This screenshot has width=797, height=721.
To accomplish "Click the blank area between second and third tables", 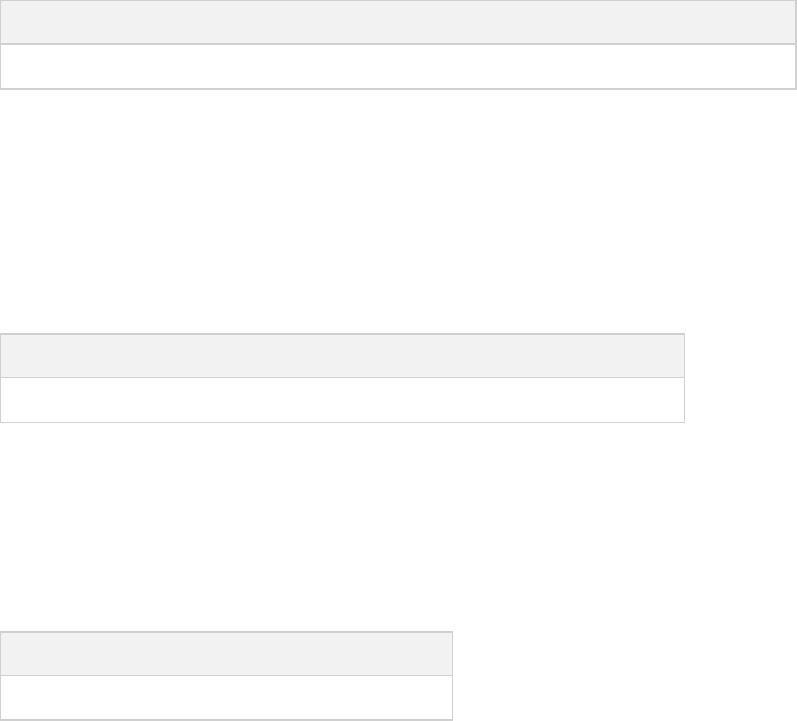I will tap(342, 526).
